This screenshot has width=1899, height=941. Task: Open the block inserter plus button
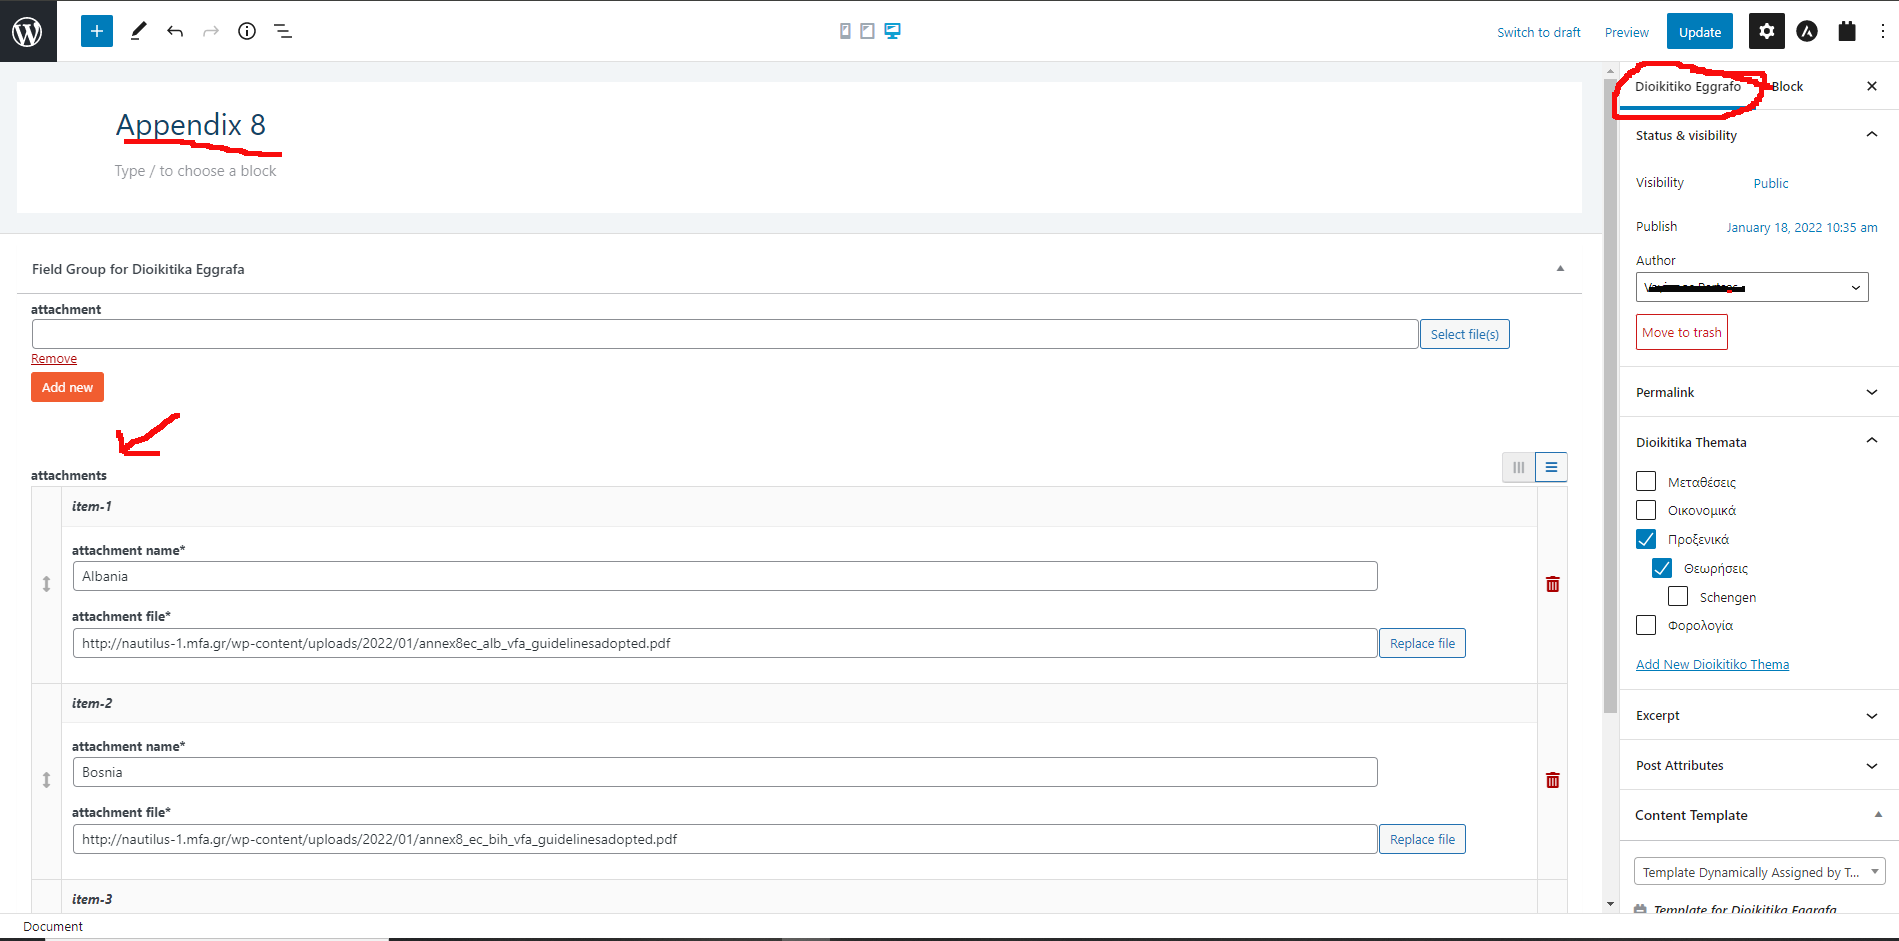tap(97, 31)
